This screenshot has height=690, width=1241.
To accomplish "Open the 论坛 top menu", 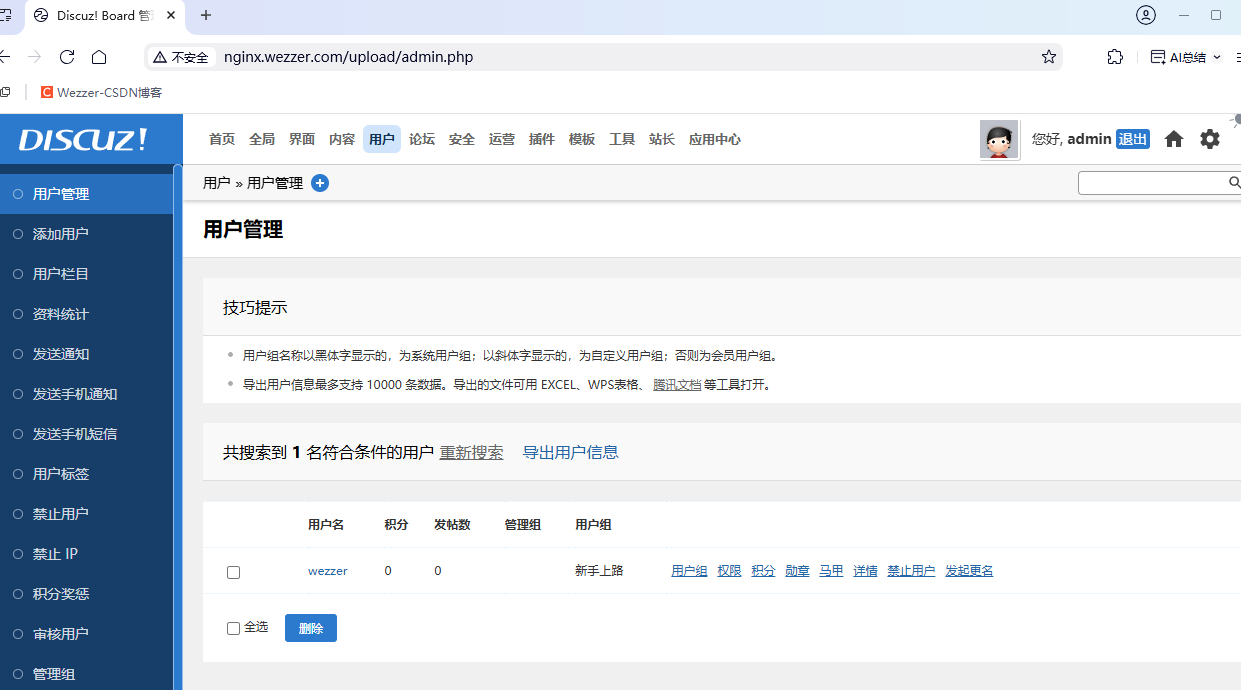I will tap(422, 139).
